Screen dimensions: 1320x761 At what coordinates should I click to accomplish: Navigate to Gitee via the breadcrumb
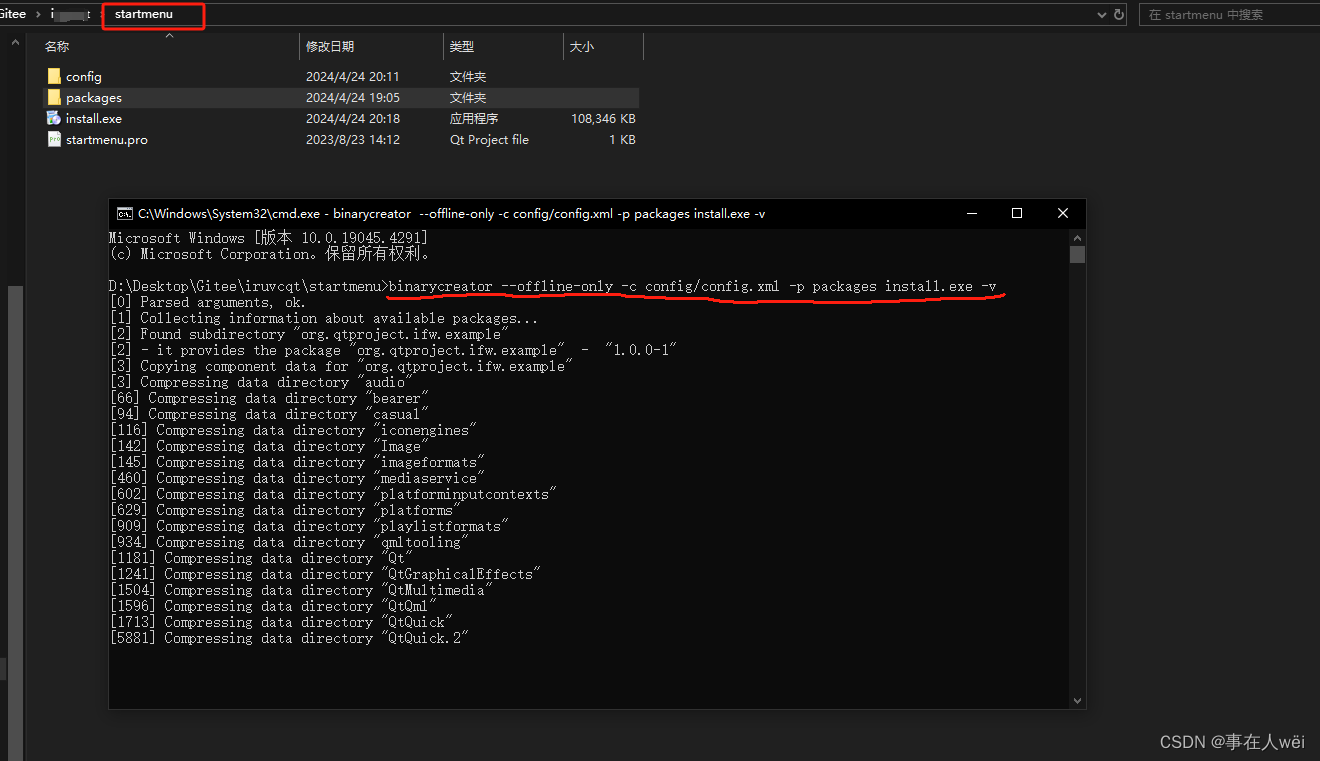click(x=12, y=14)
